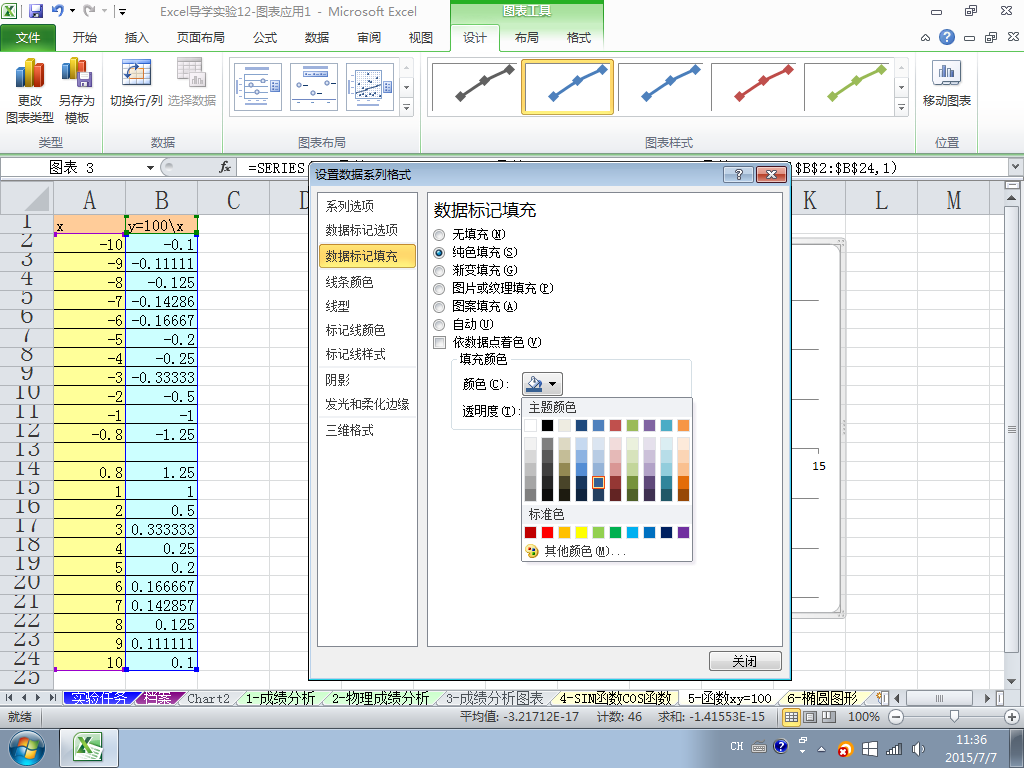
Task: Open 3-D Format (三维格式) section
Action: (349, 430)
